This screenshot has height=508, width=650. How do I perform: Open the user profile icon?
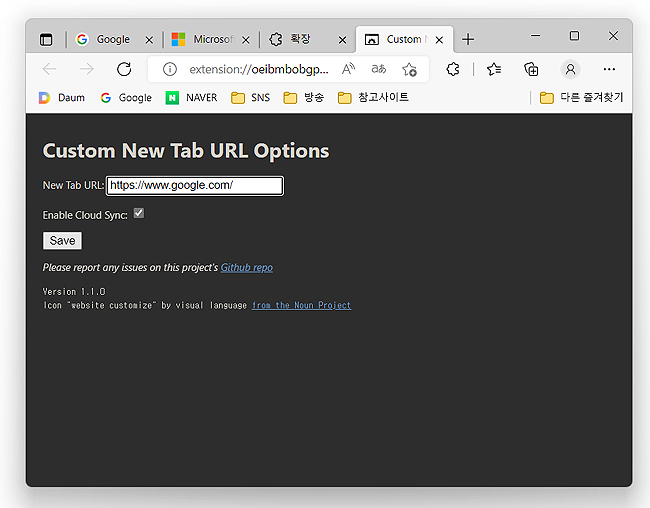point(570,69)
